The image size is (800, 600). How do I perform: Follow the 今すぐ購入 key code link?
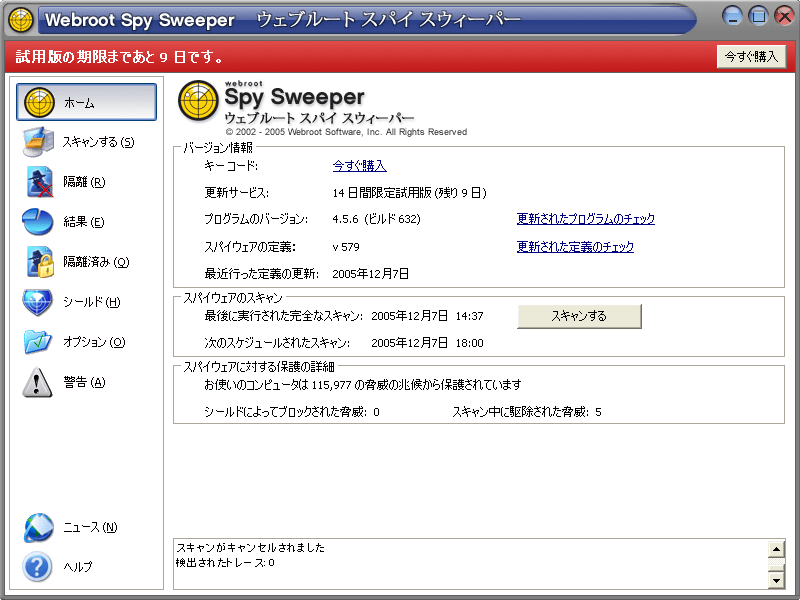click(x=359, y=165)
